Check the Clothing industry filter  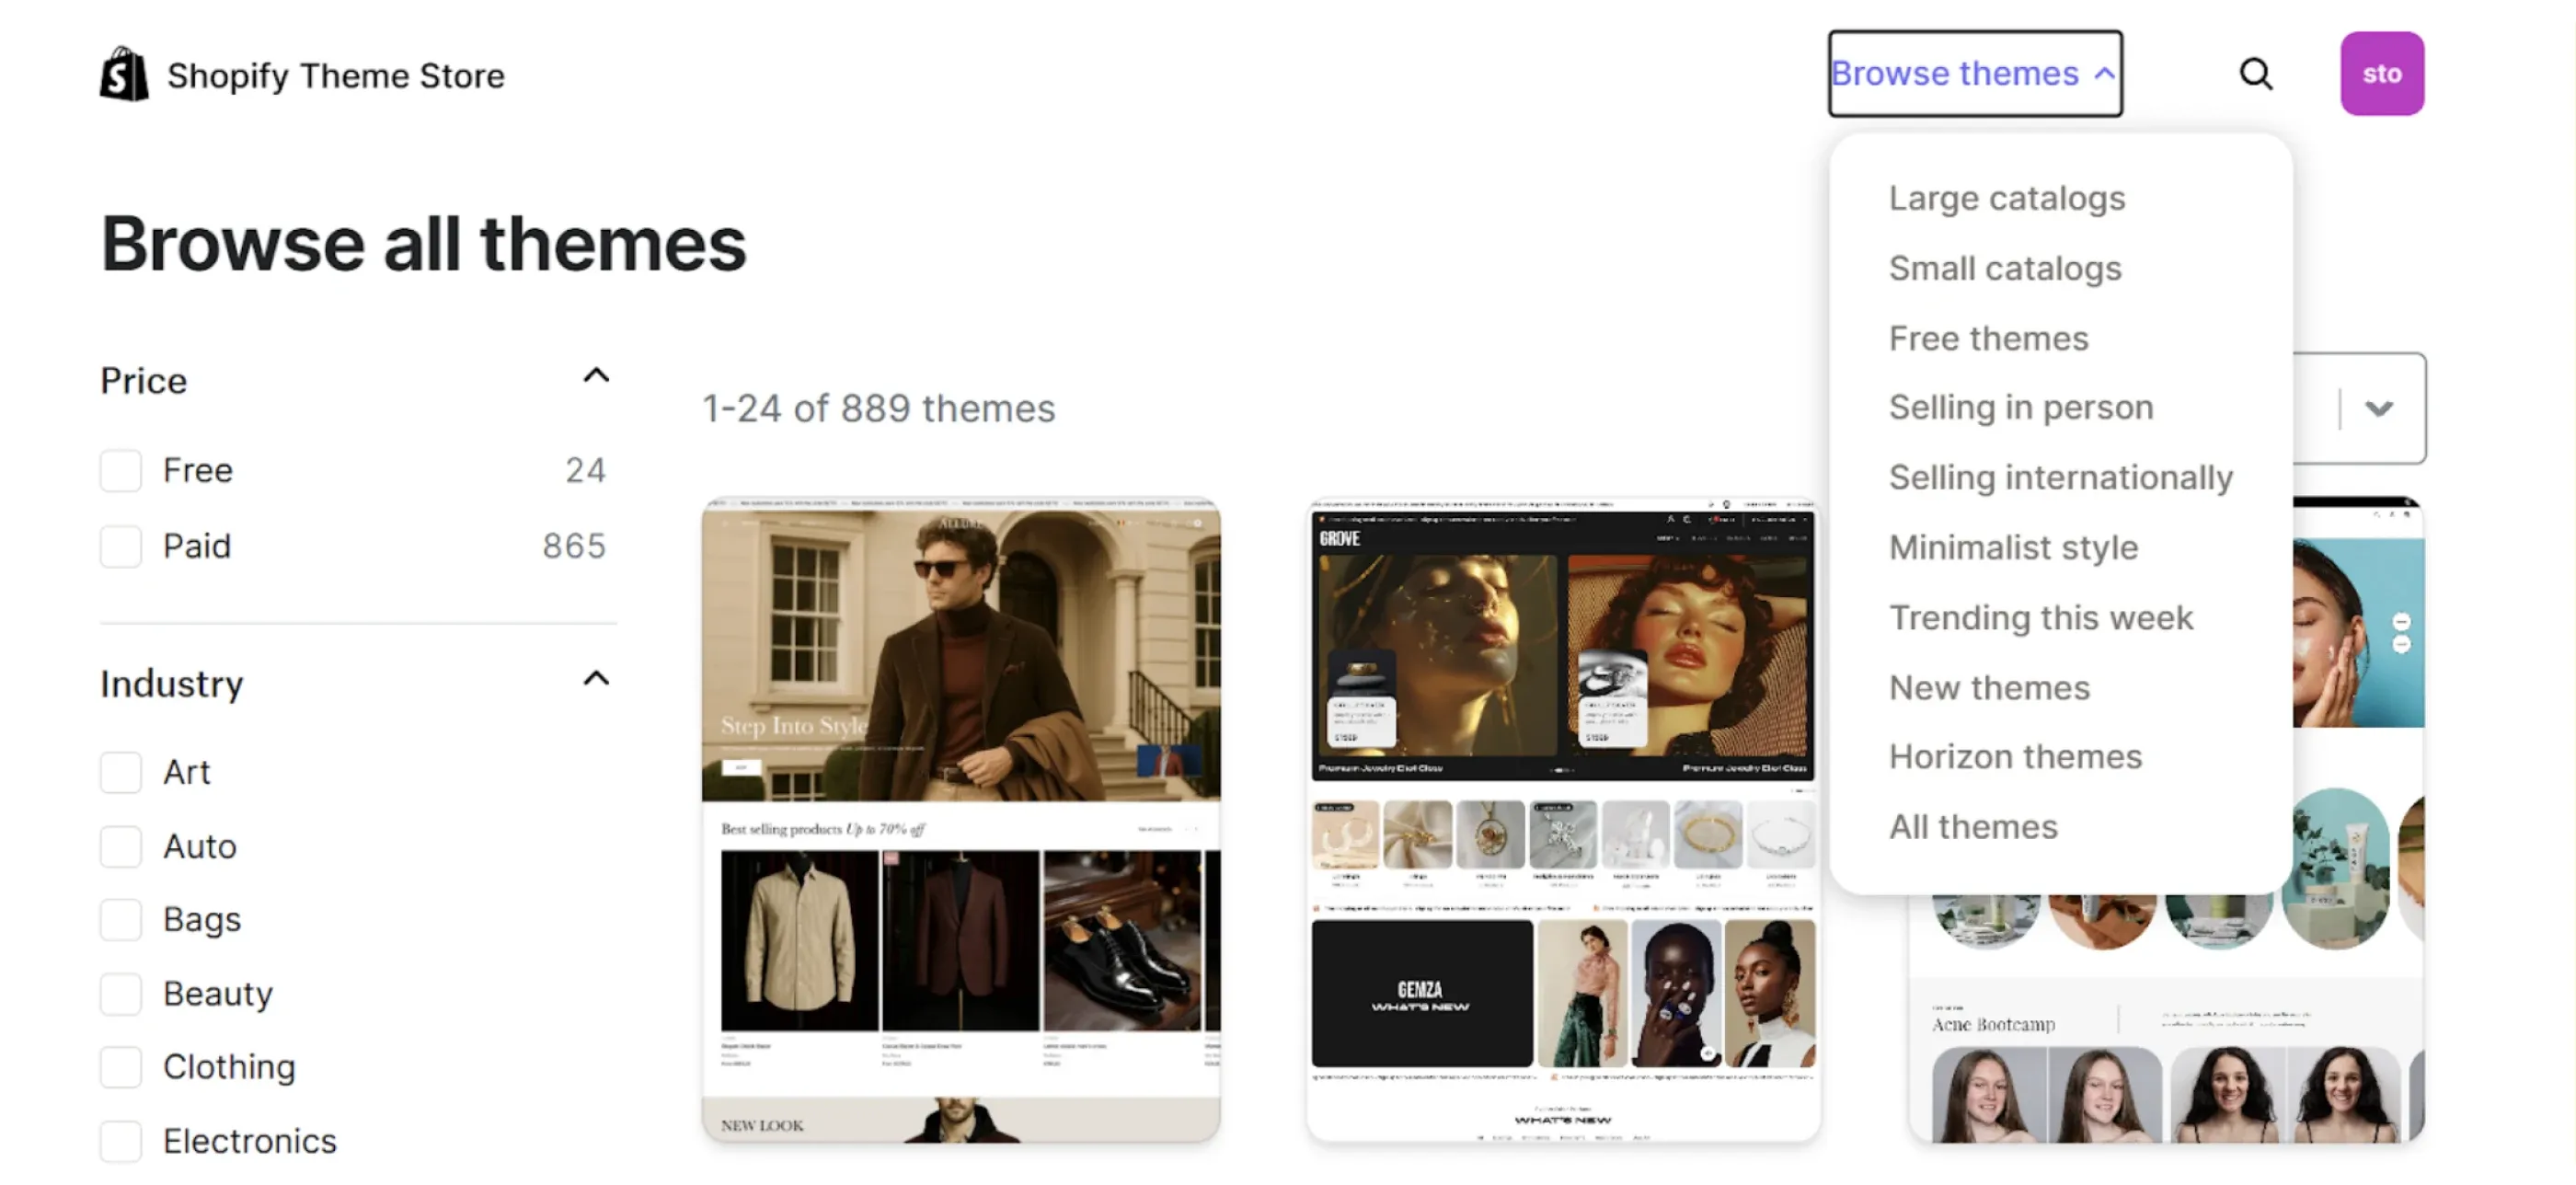(120, 1067)
